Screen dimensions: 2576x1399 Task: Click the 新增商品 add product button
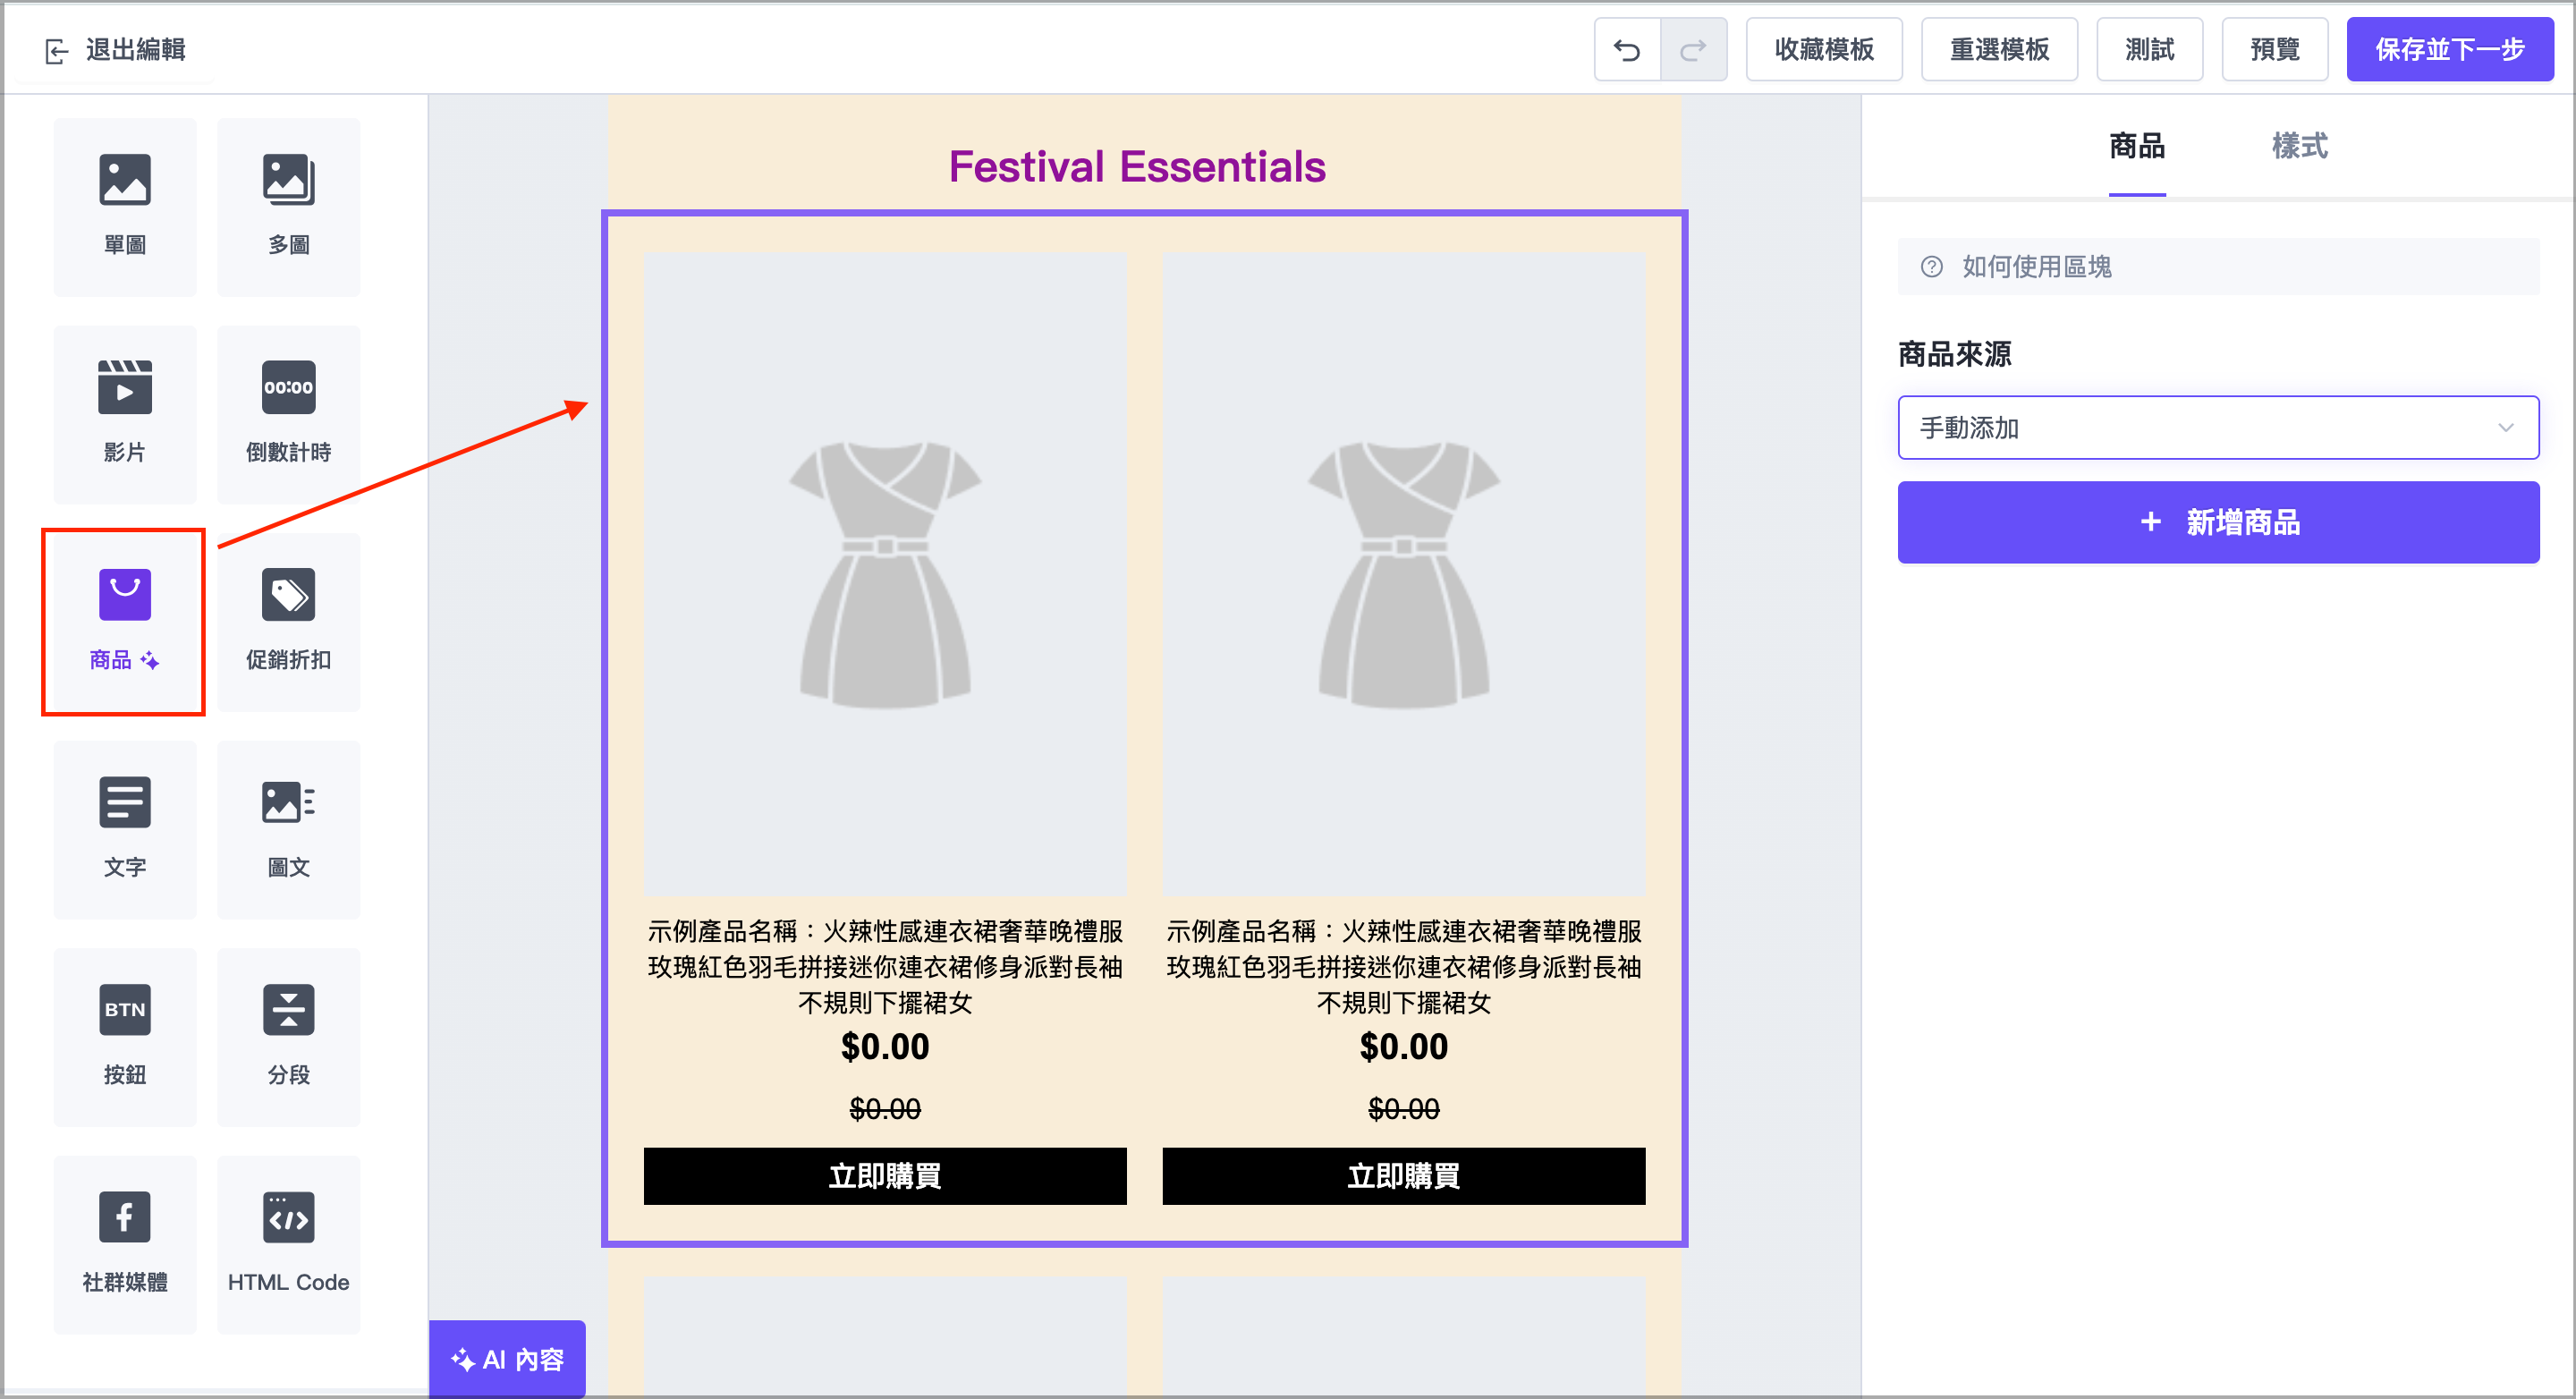coord(2218,522)
